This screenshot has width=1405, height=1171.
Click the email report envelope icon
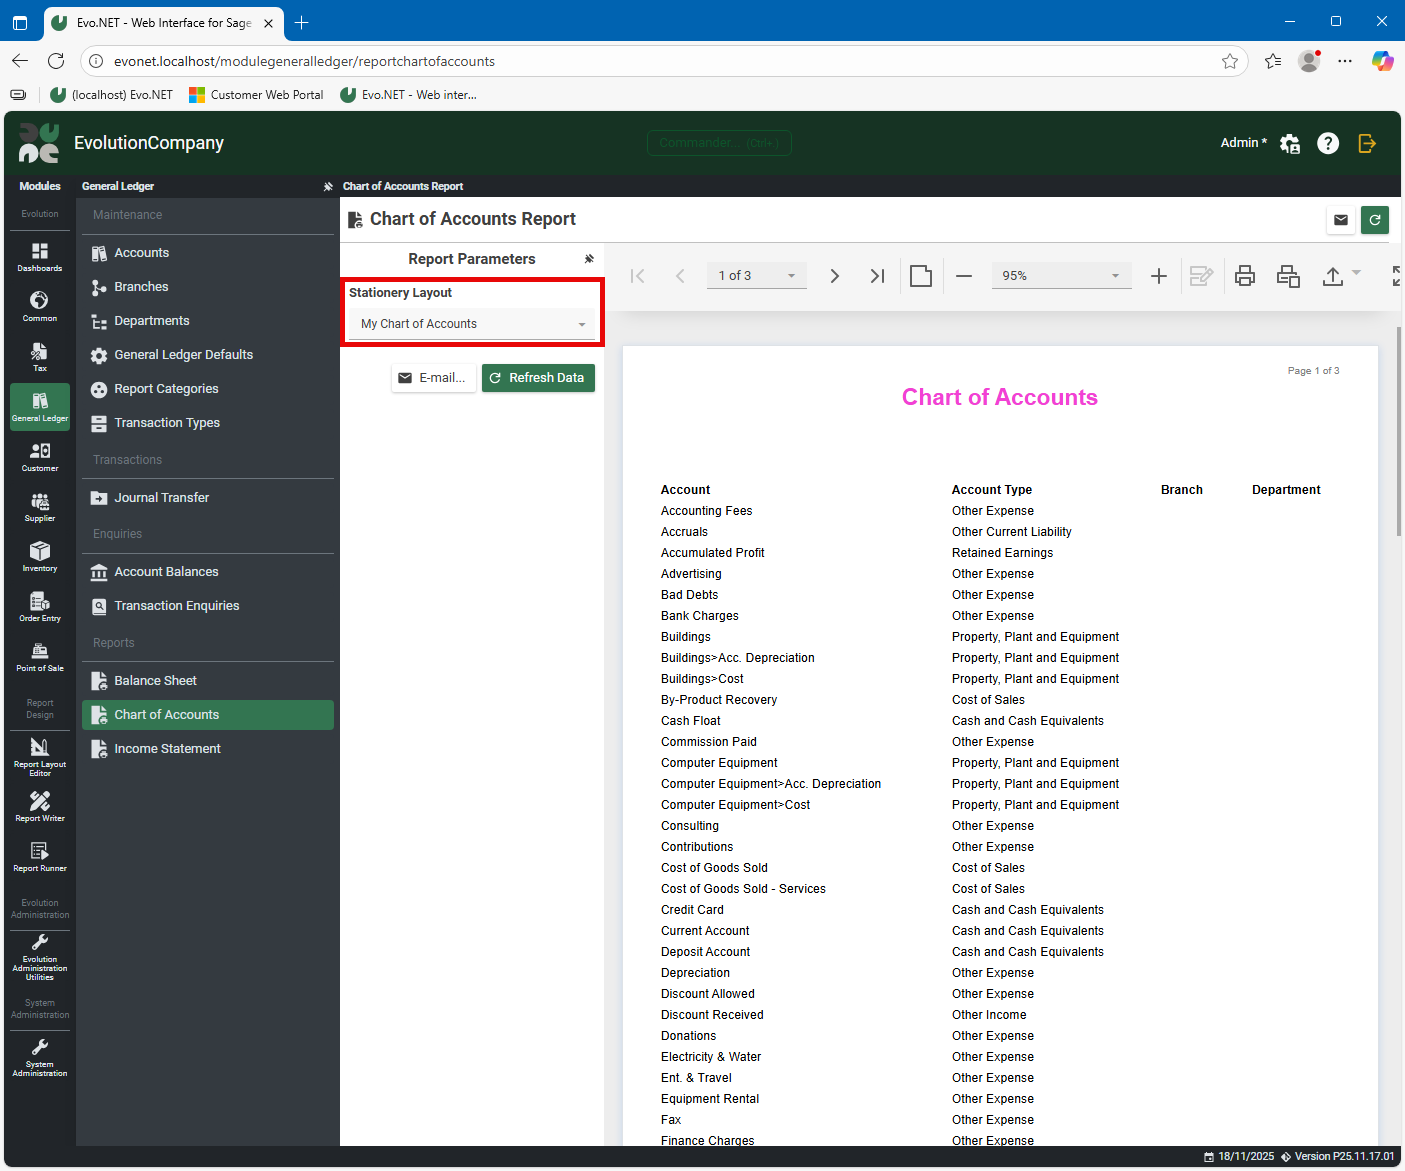click(x=1340, y=219)
